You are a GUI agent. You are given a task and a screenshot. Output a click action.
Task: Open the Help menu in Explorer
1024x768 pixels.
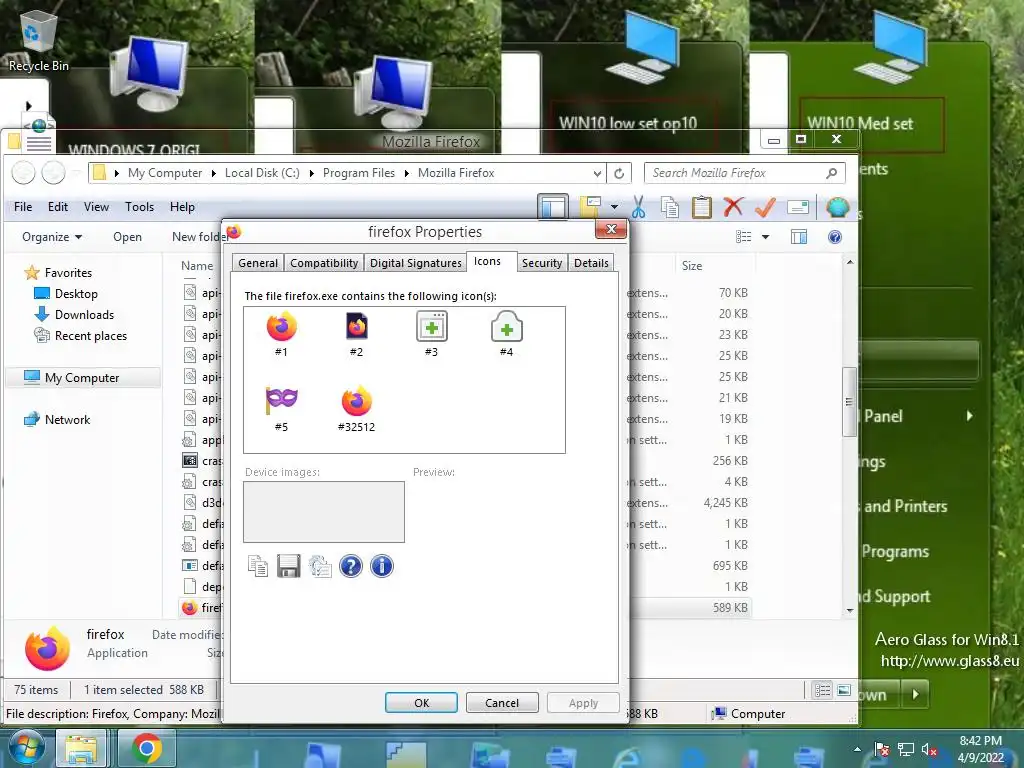pos(182,207)
